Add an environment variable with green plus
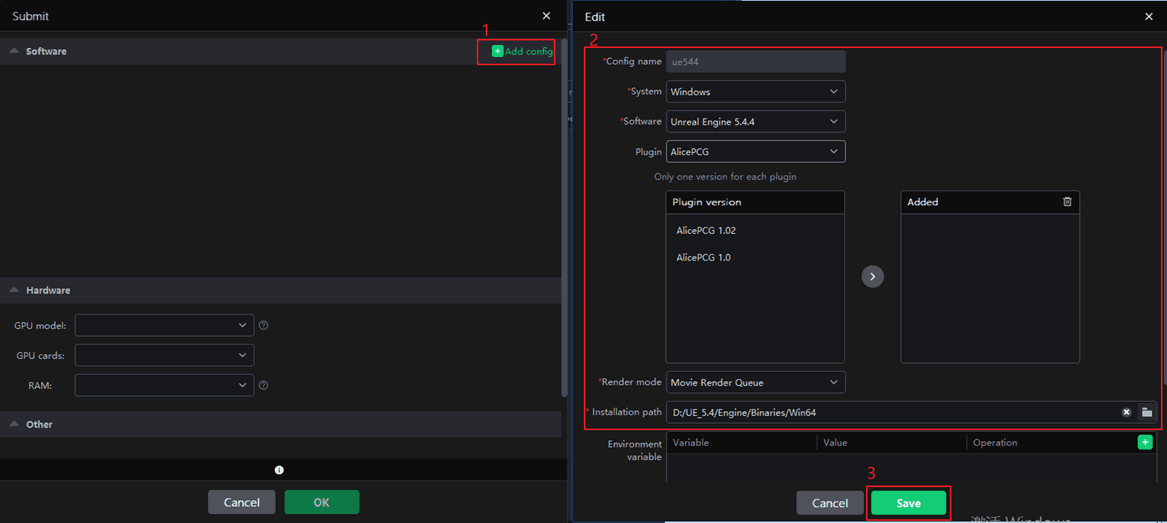This screenshot has width=1167, height=523. click(1144, 442)
